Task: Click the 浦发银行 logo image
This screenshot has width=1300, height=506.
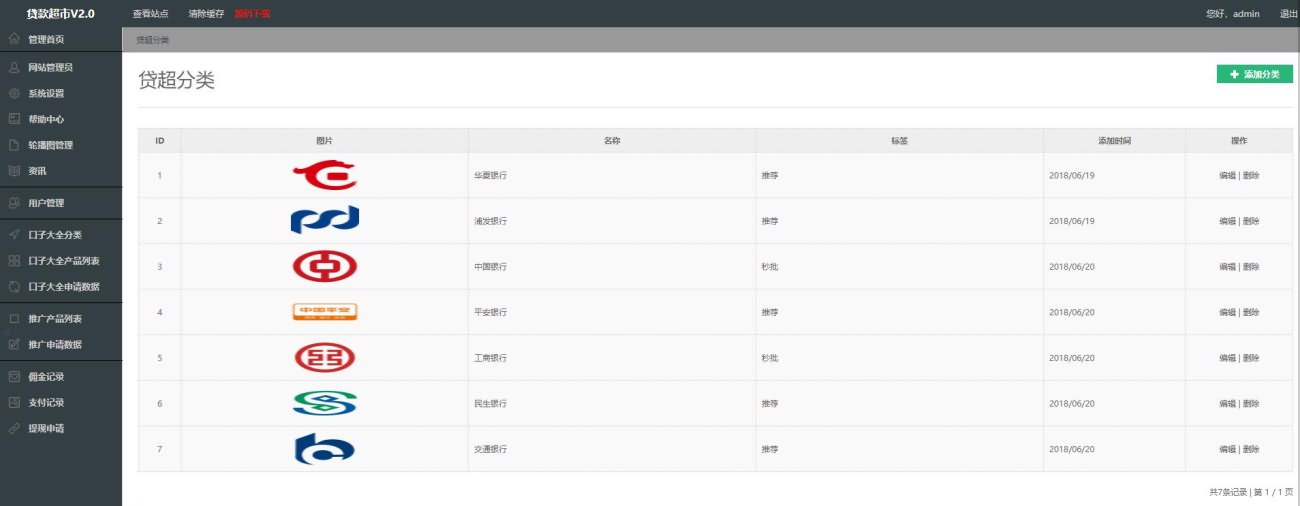Action: point(324,220)
